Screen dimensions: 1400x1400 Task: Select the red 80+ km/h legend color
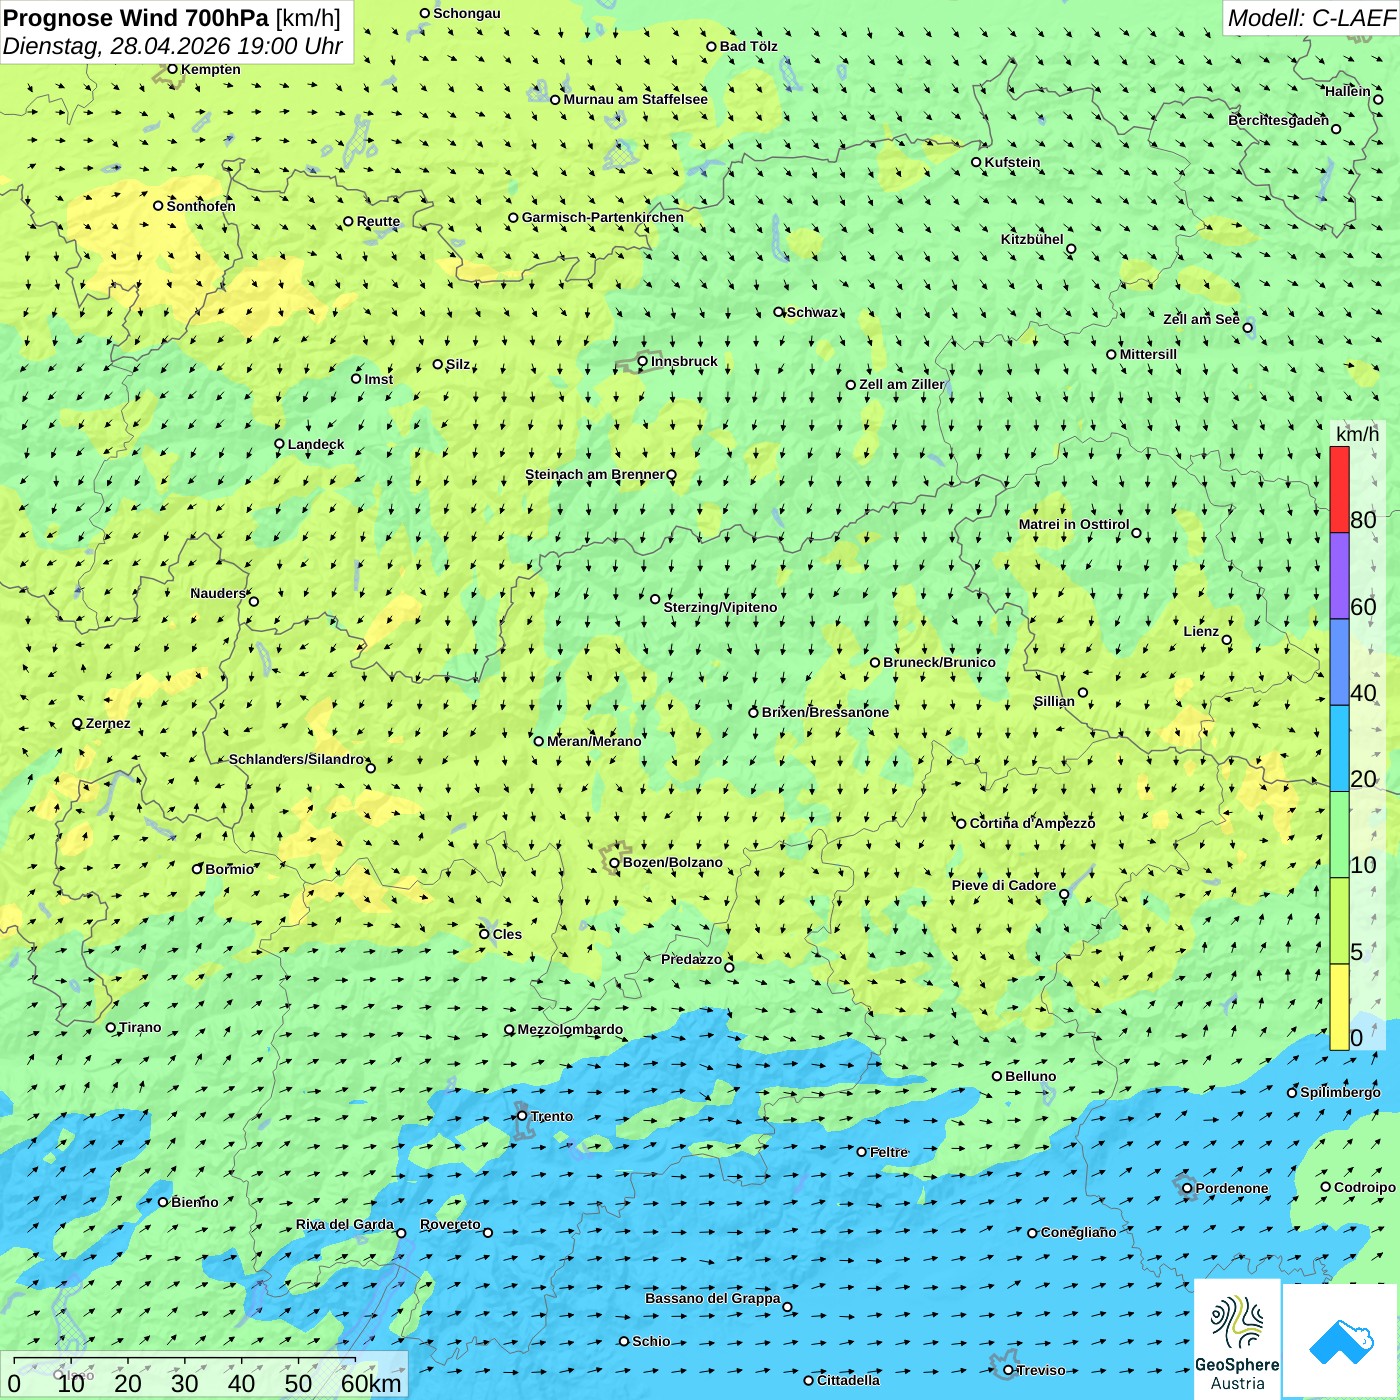click(1339, 489)
